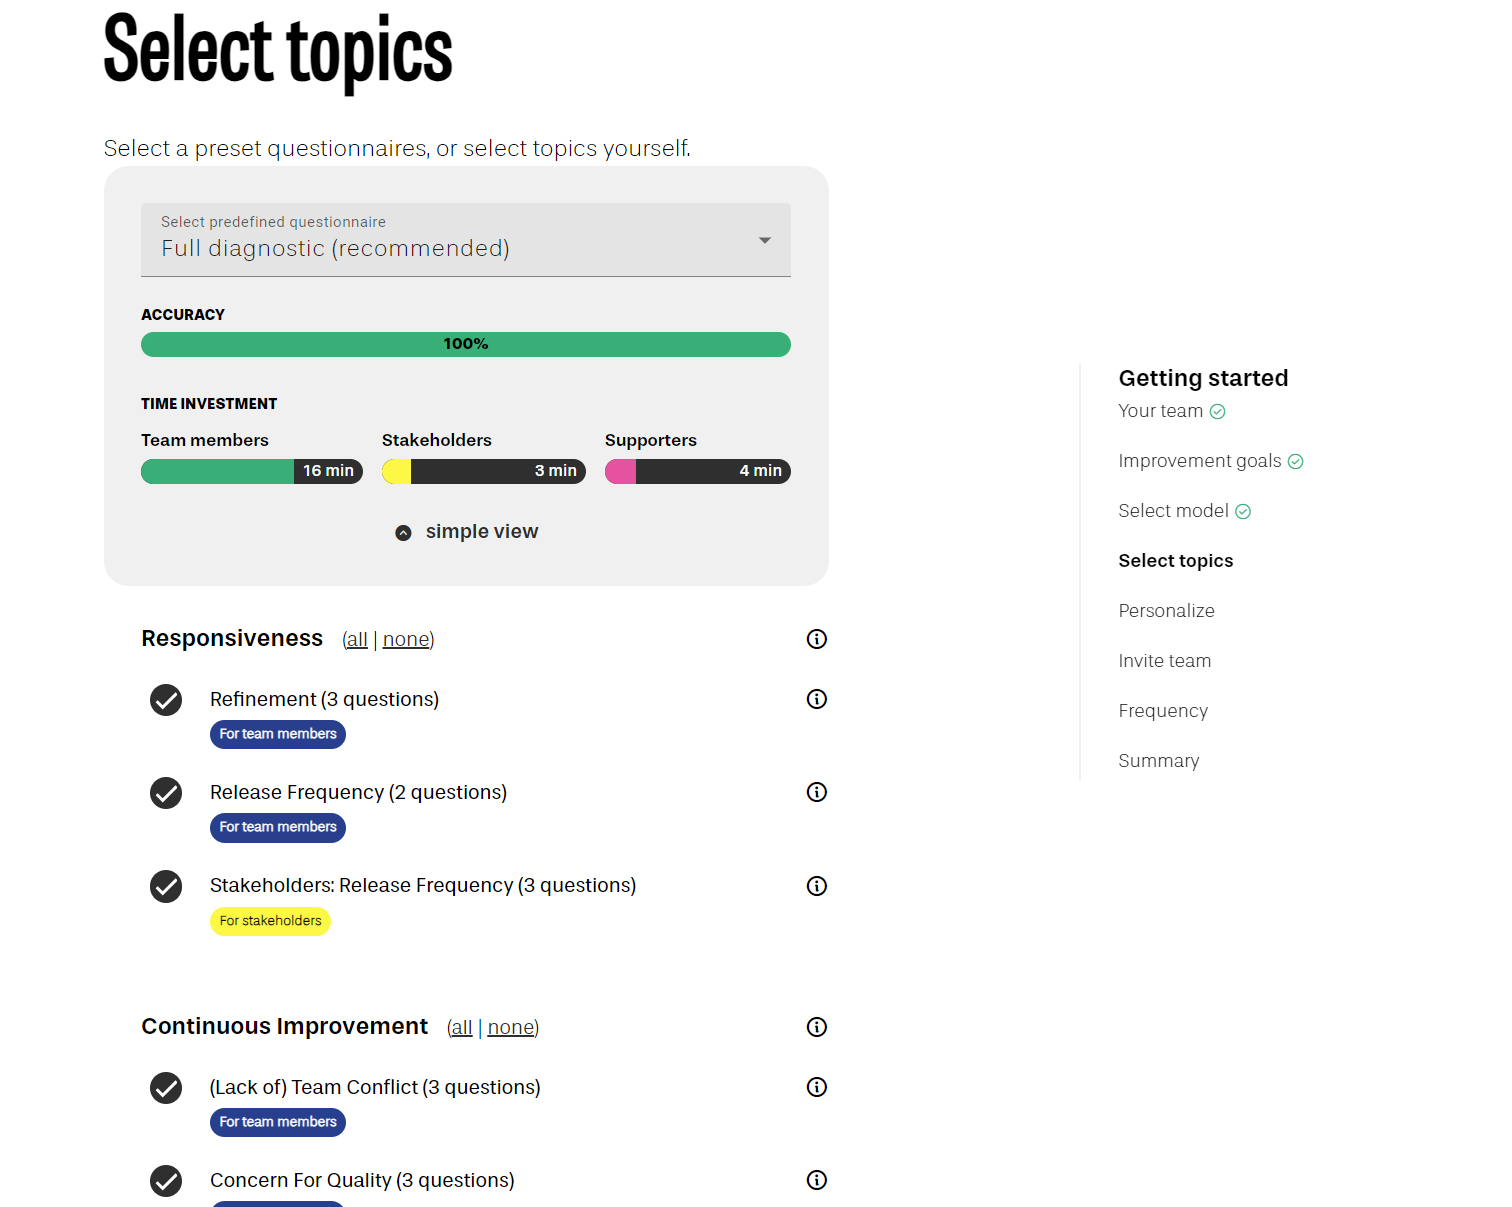Show info for Refinement topic
Viewport: 1512px width, 1207px height.
817,699
